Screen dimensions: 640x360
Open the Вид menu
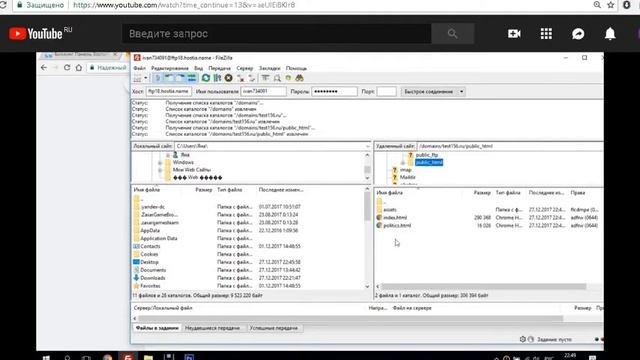coord(198,68)
